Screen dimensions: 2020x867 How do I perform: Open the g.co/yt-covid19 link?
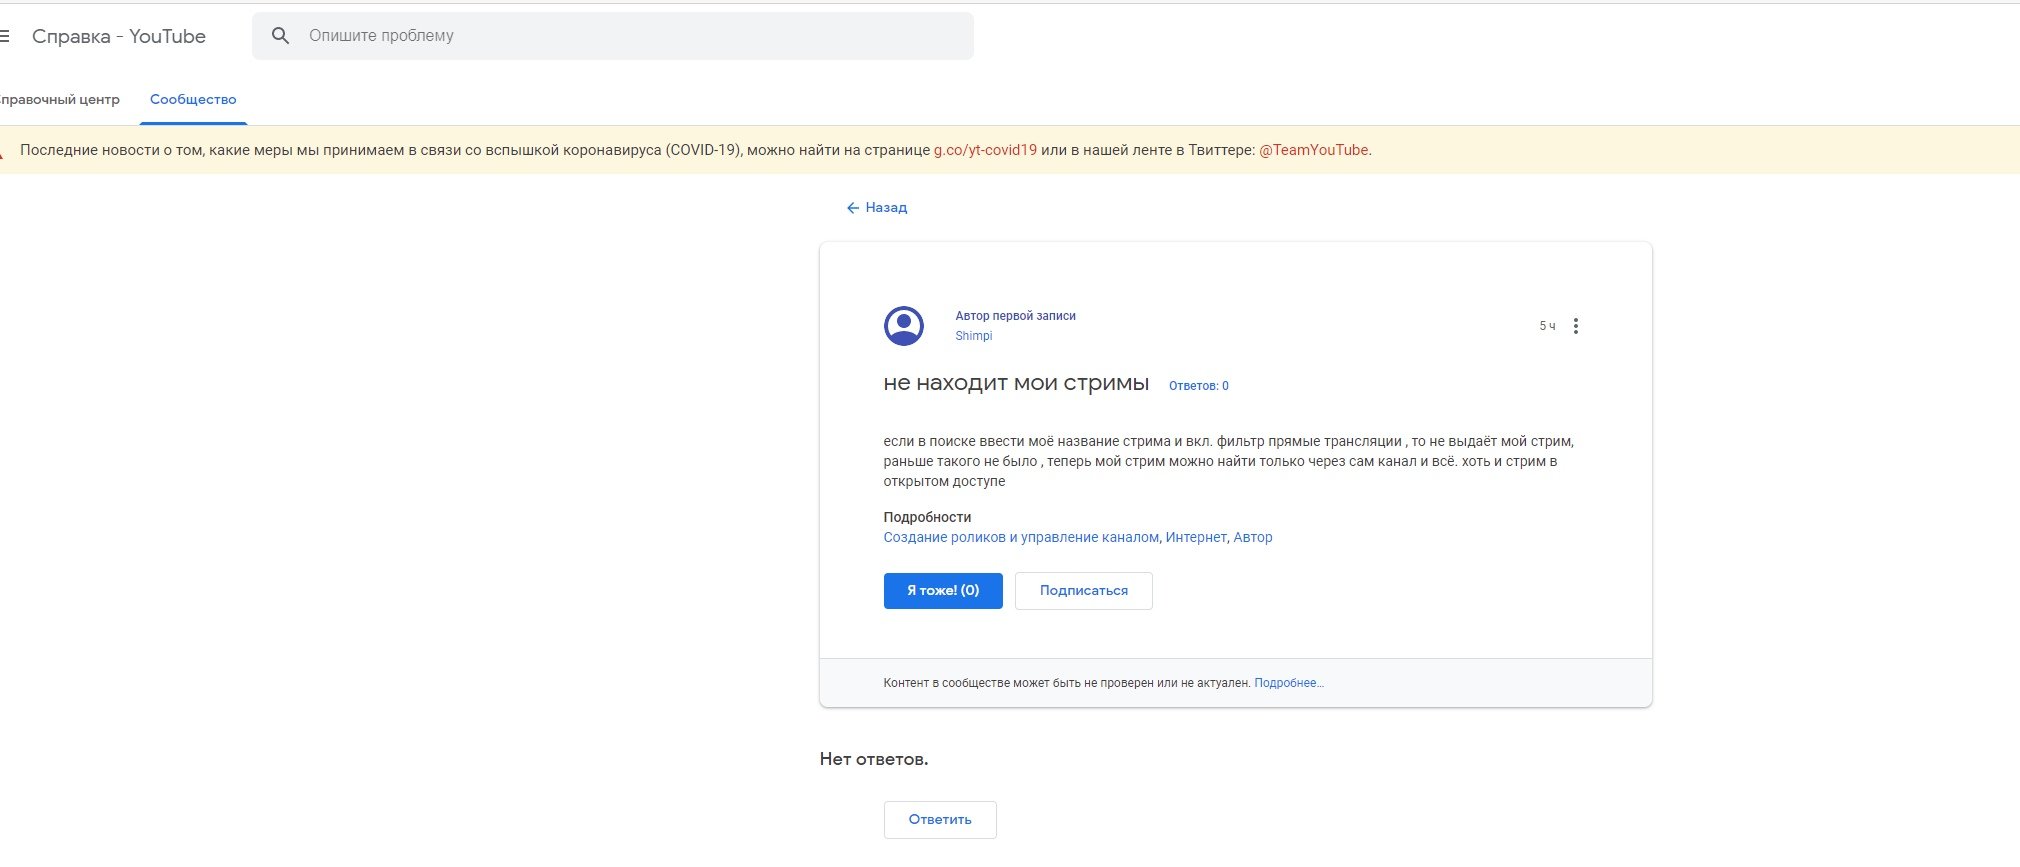click(x=985, y=150)
